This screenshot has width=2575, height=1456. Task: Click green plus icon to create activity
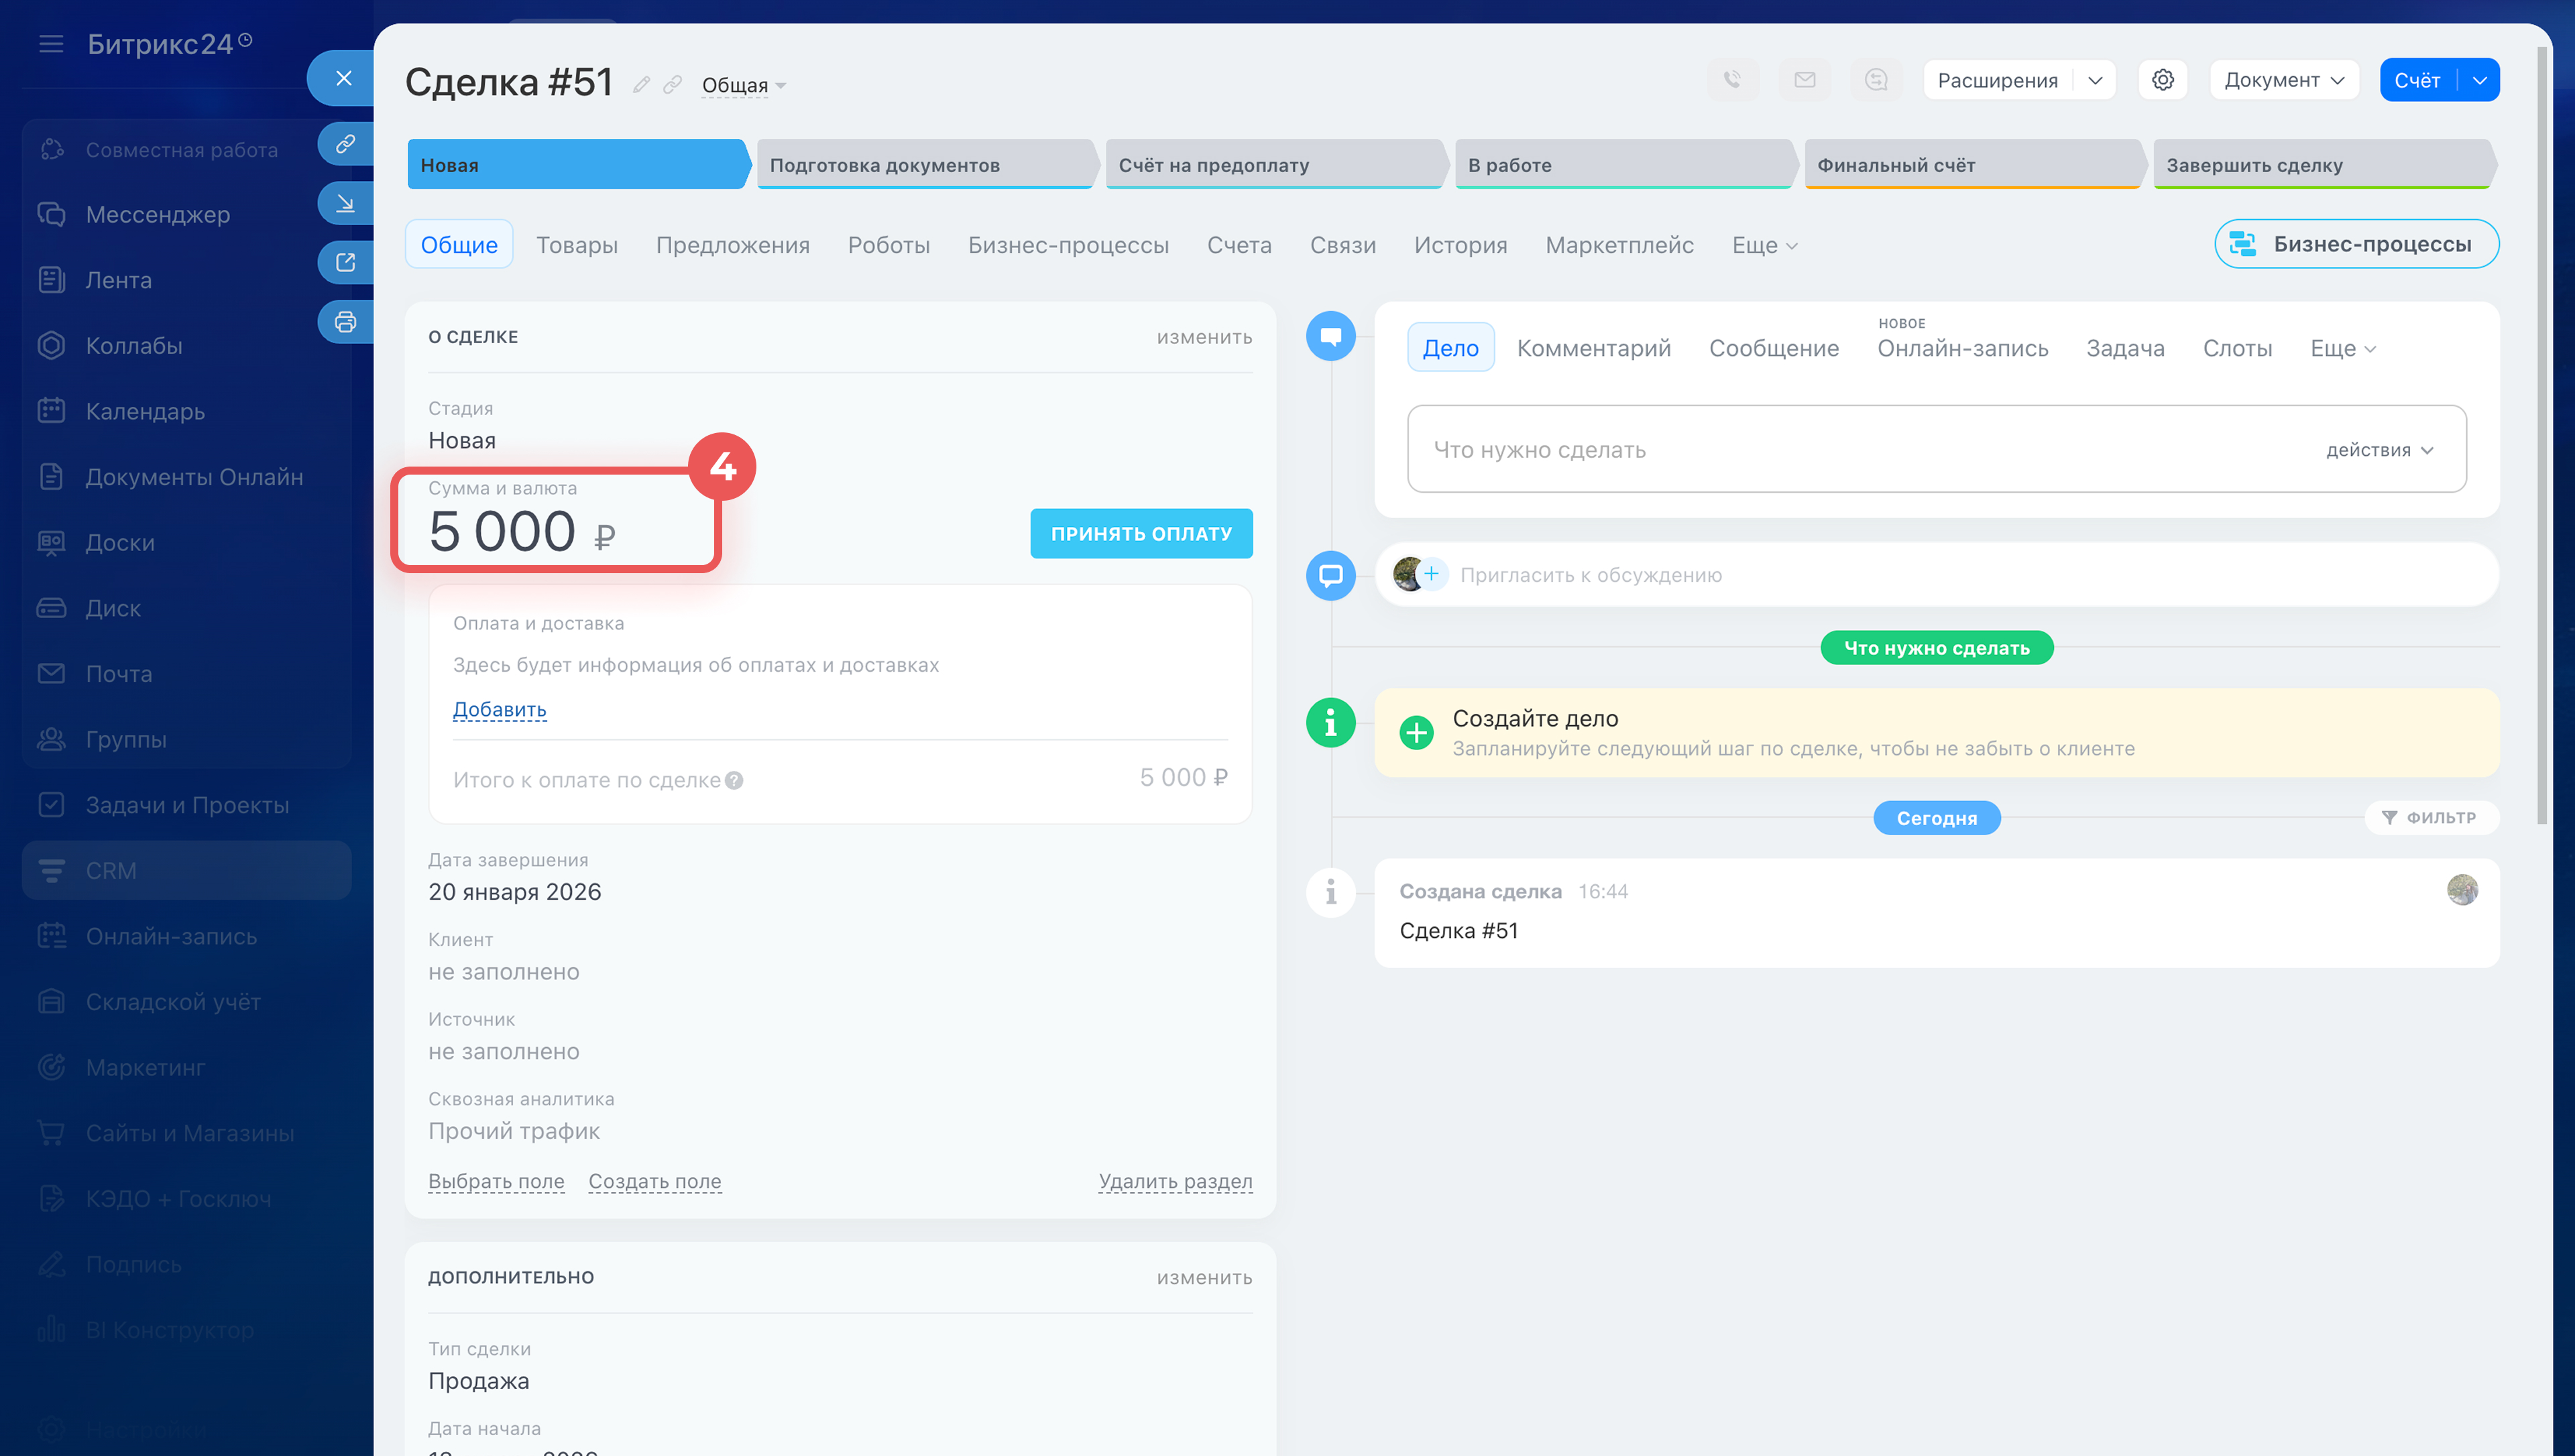1416,732
